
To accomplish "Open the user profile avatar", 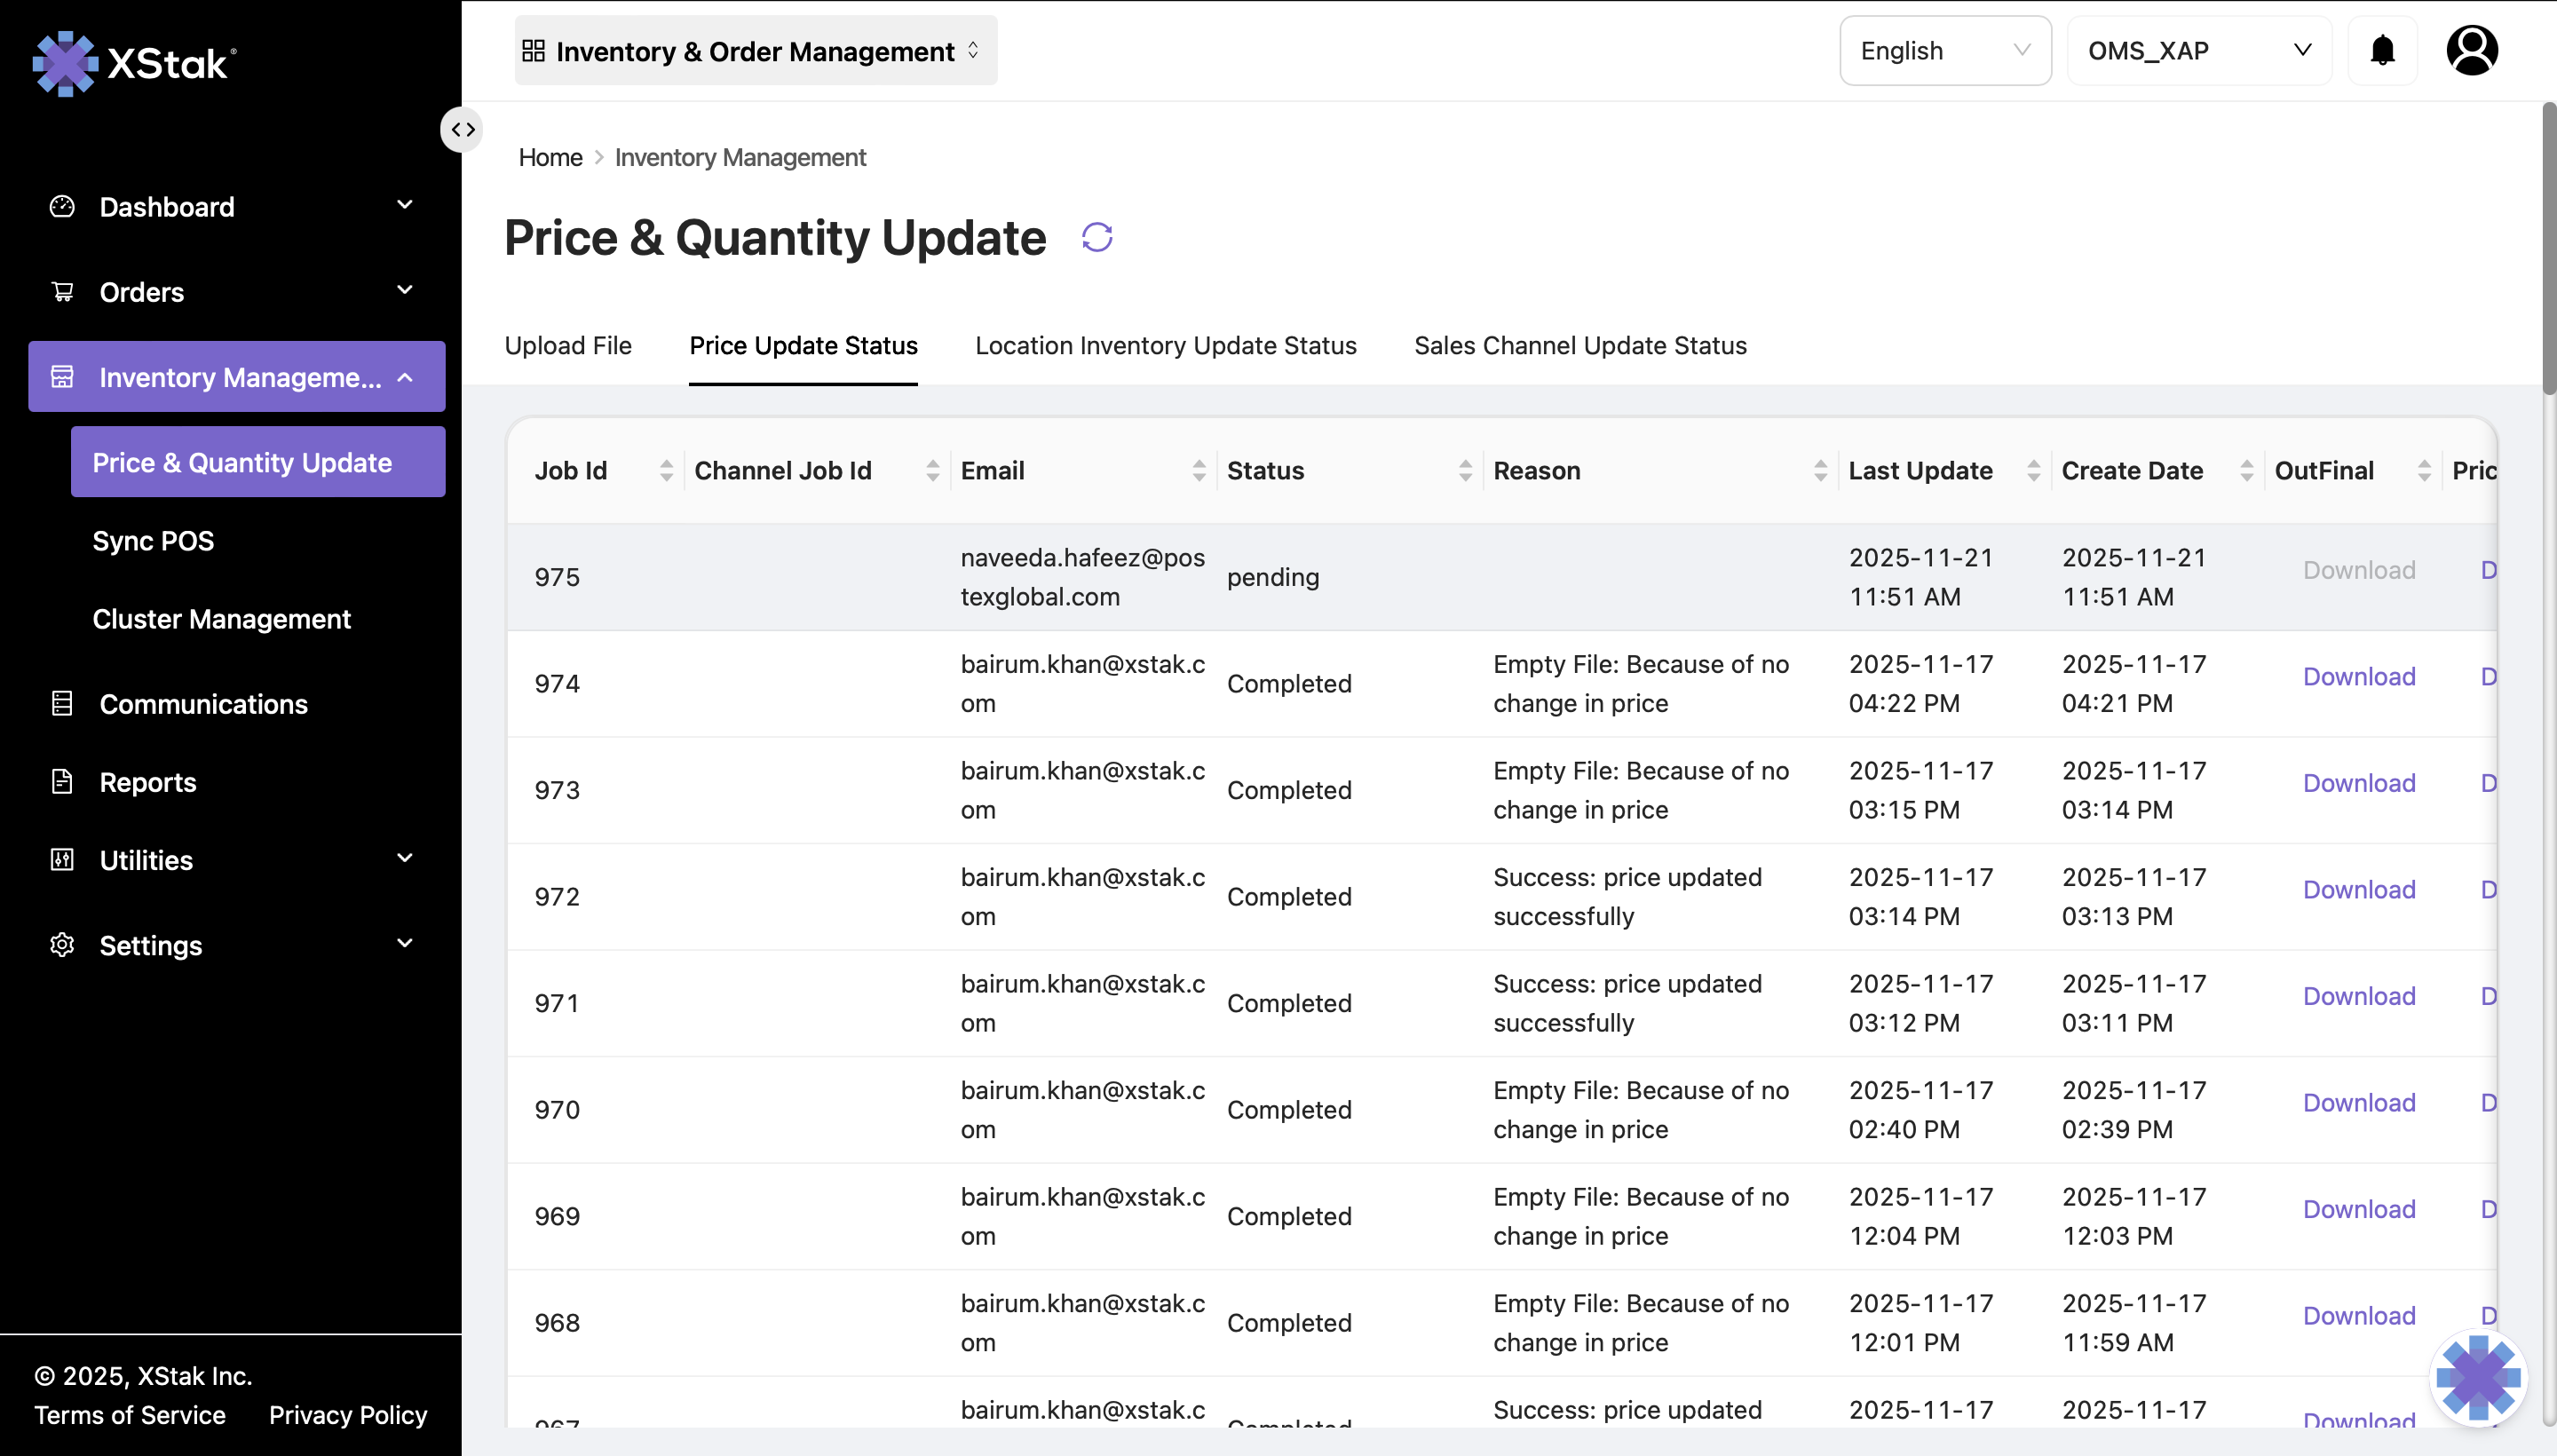I will pos(2471,50).
